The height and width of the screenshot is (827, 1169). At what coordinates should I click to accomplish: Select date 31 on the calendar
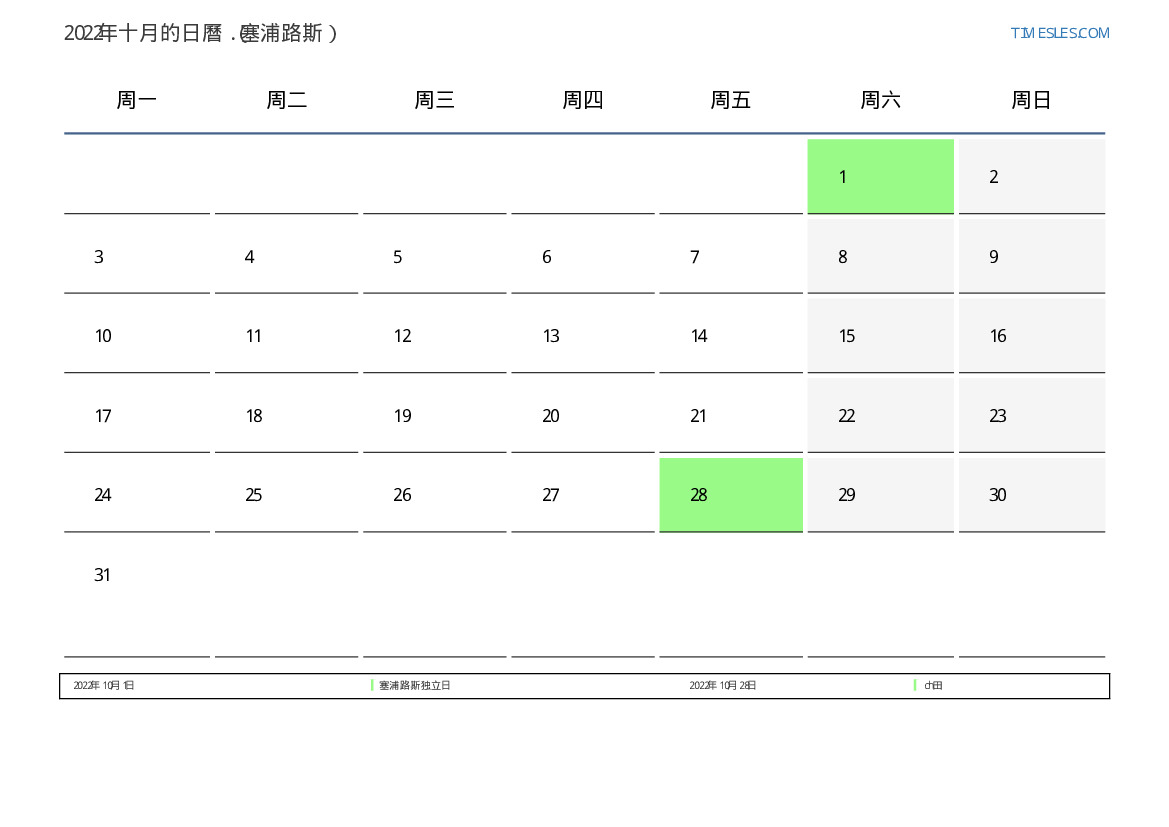103,575
